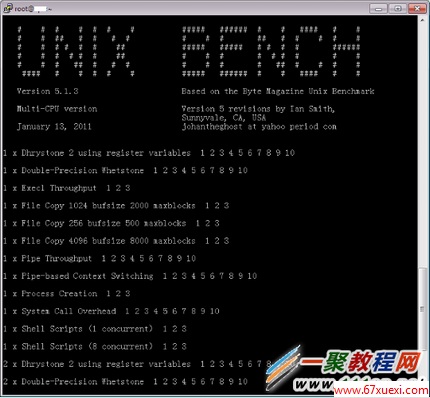Click the vertical scrollbar thumb
The height and width of the screenshot is (398, 430).
(x=422, y=309)
